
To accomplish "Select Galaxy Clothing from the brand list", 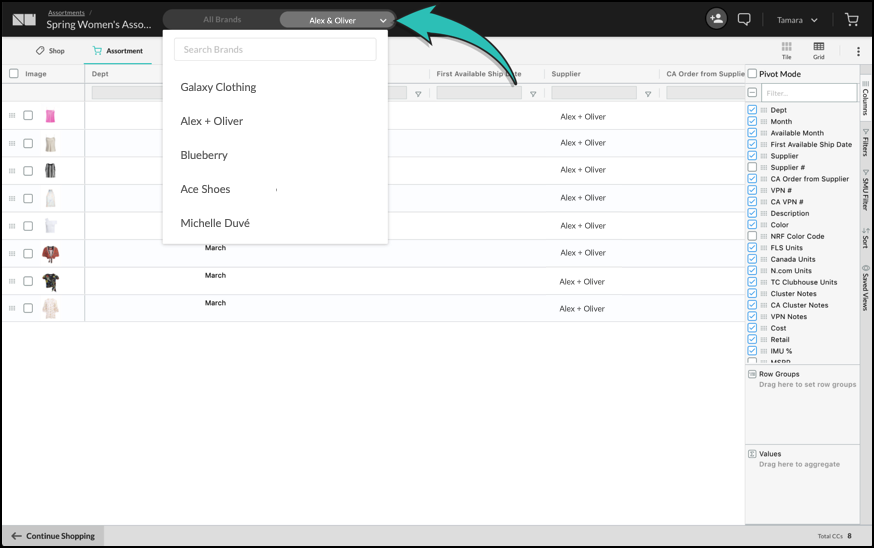I will coord(218,87).
